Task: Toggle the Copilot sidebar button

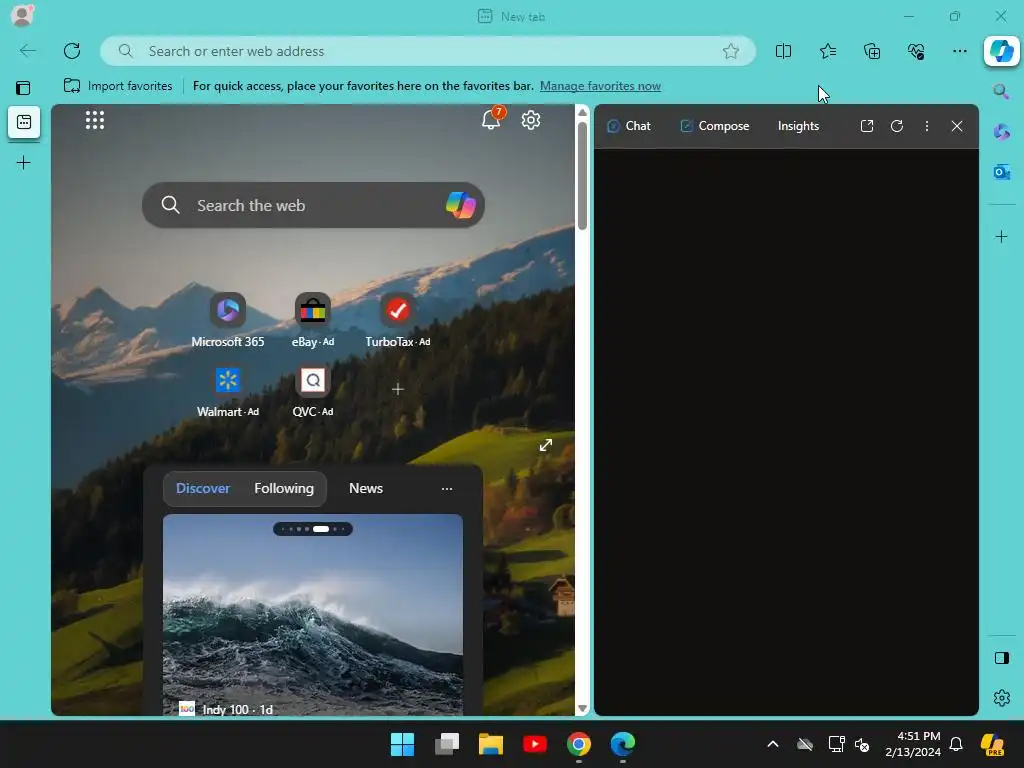Action: [1002, 51]
